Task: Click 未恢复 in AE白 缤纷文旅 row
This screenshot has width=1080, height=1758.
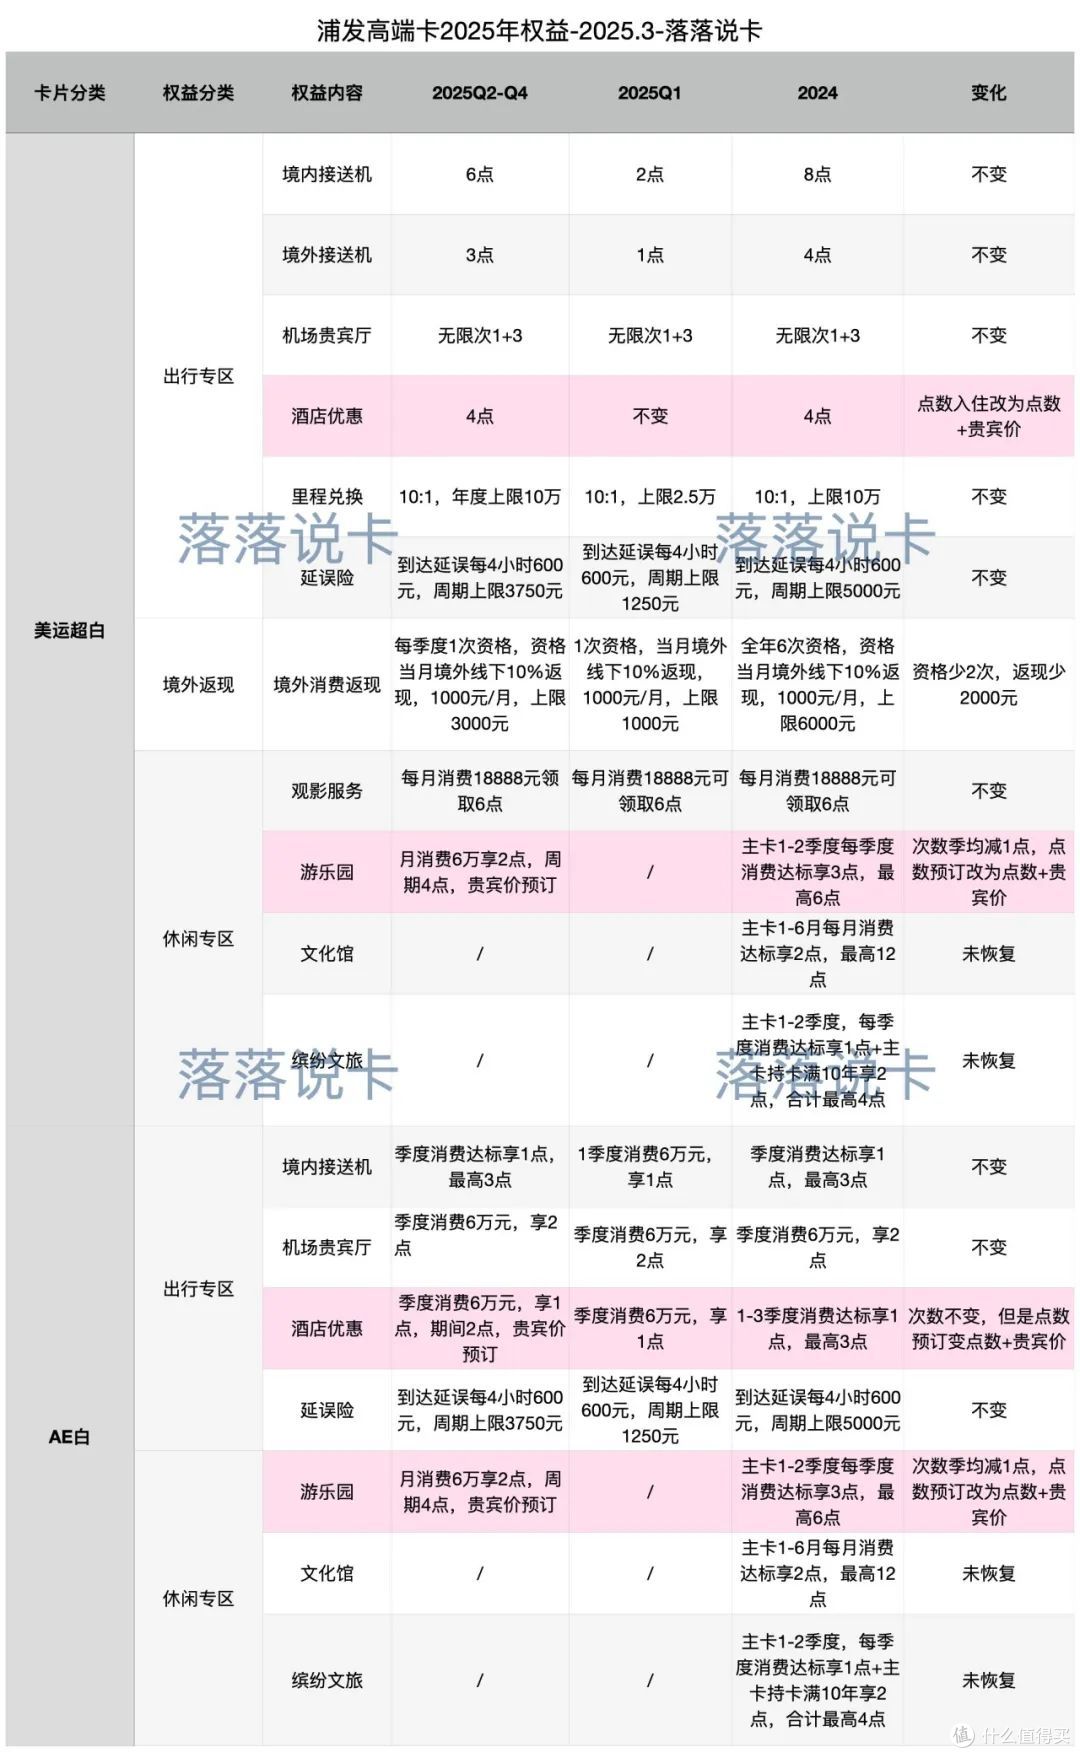Action: point(988,1681)
